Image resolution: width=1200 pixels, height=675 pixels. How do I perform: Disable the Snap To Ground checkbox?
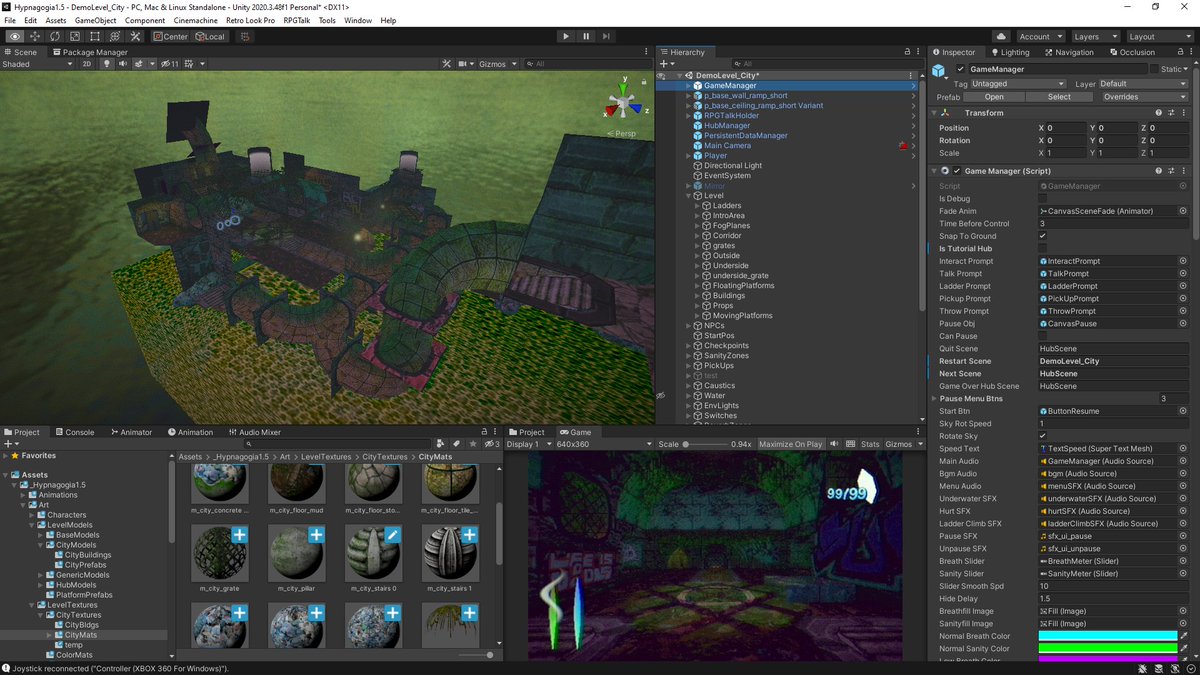coord(1043,236)
